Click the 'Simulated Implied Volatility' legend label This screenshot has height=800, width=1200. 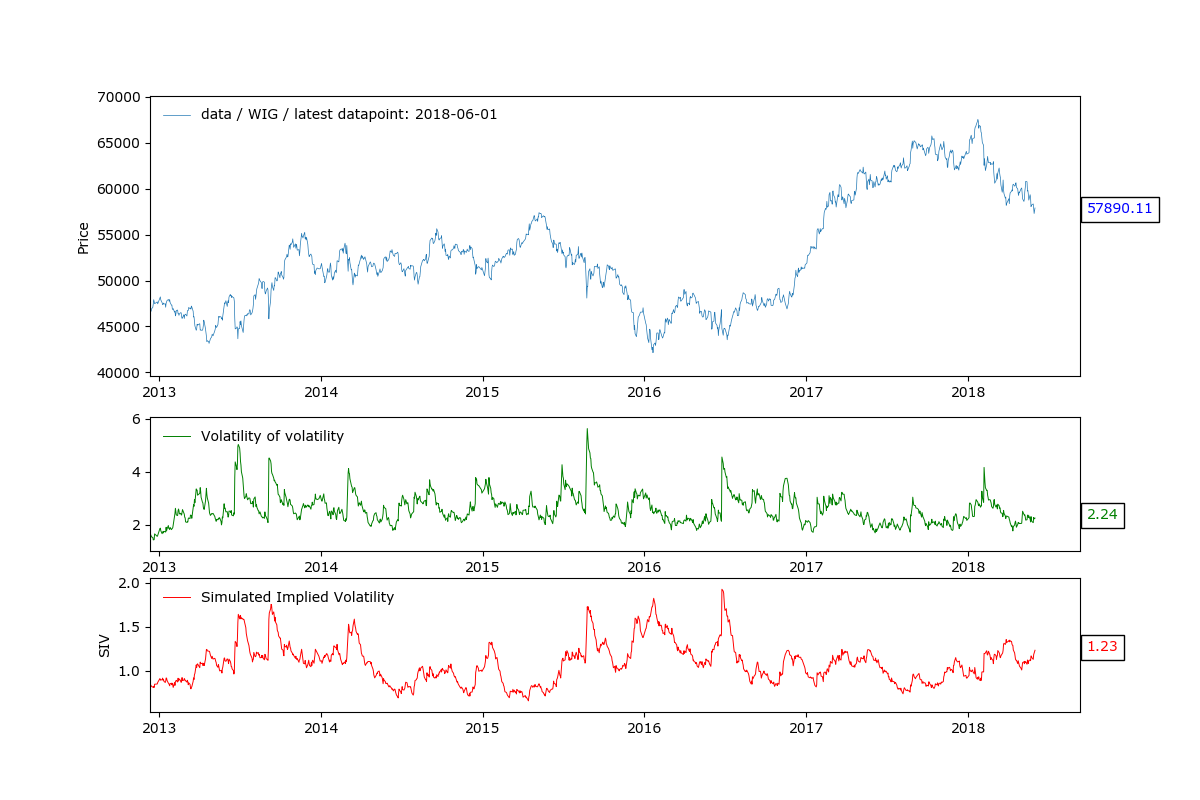pos(297,597)
